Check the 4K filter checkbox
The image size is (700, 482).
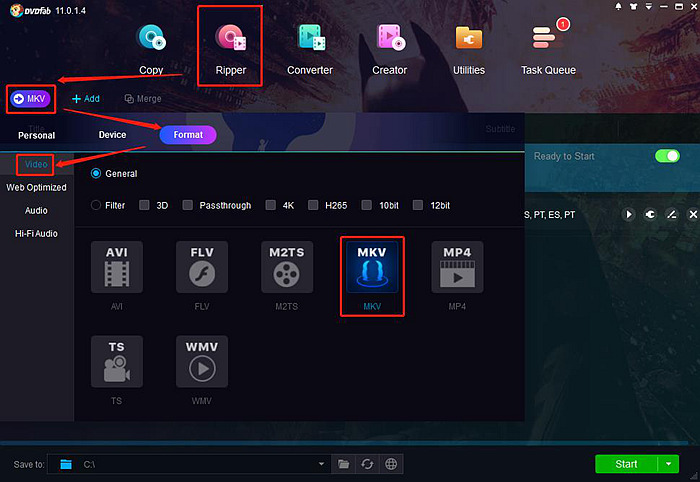(x=270, y=205)
